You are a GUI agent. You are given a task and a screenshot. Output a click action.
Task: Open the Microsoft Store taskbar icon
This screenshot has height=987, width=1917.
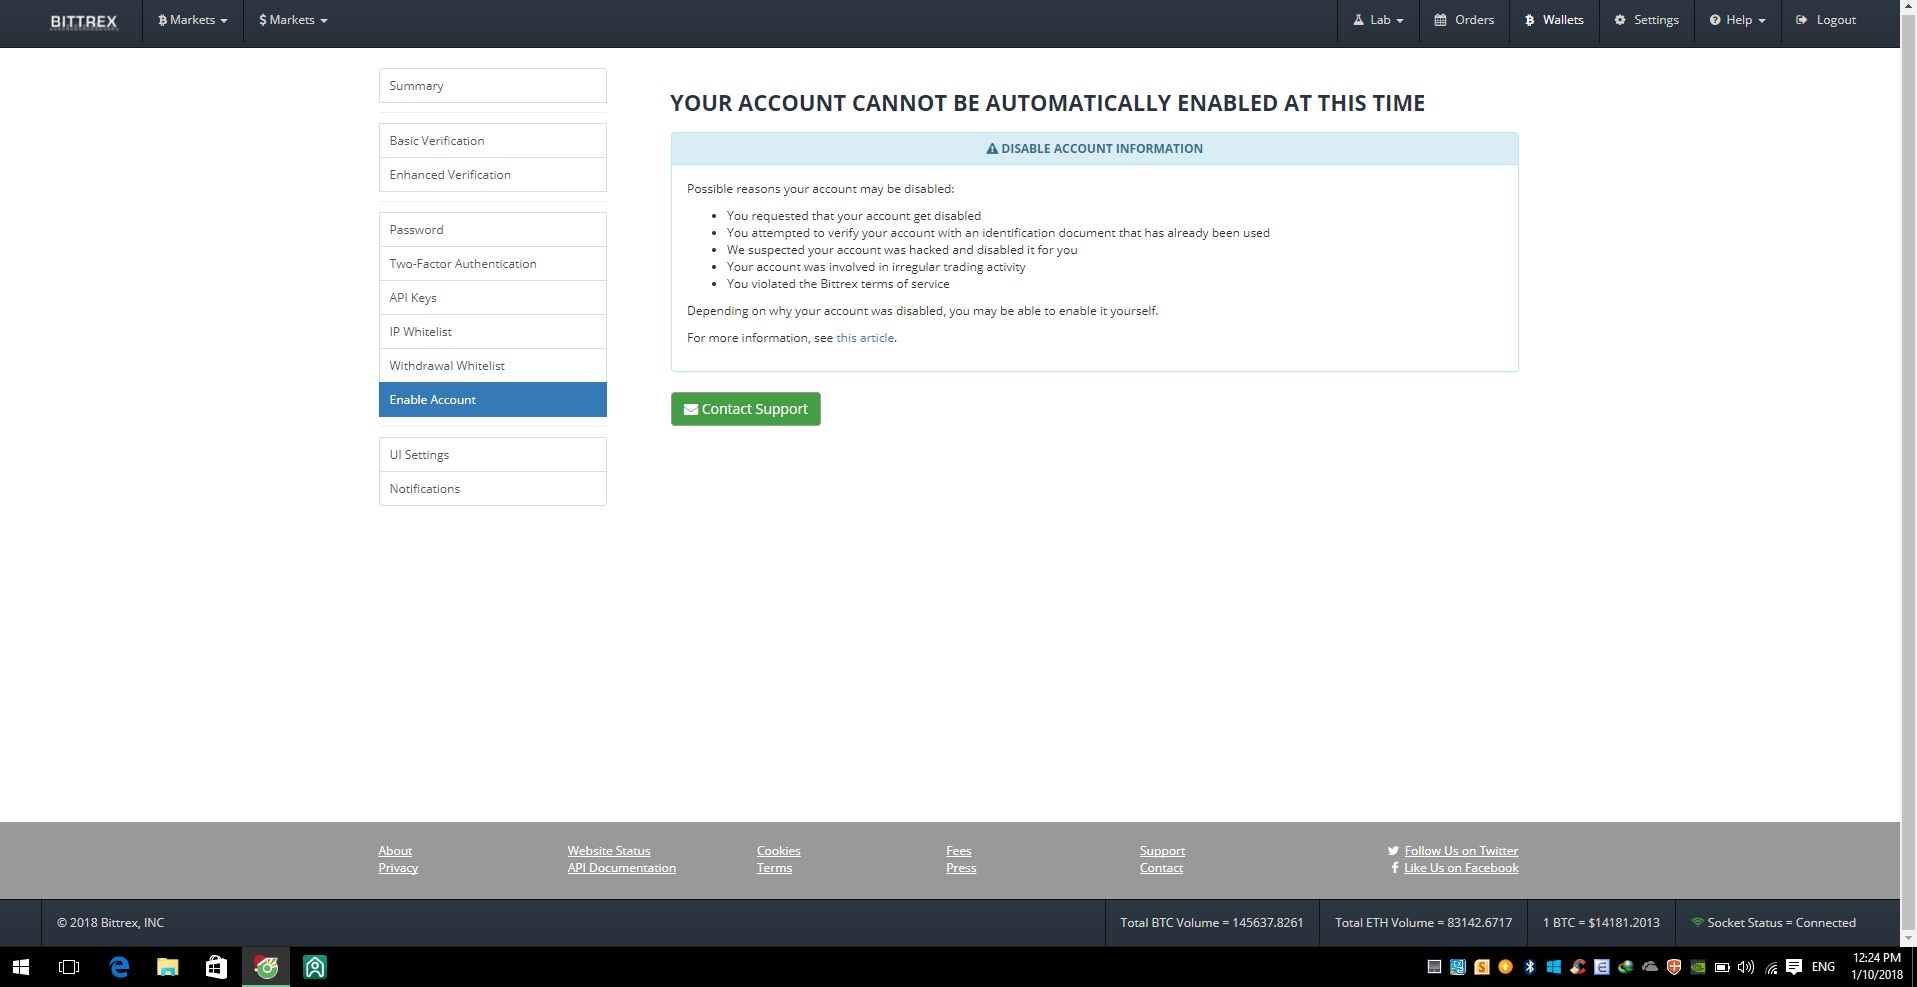(216, 967)
